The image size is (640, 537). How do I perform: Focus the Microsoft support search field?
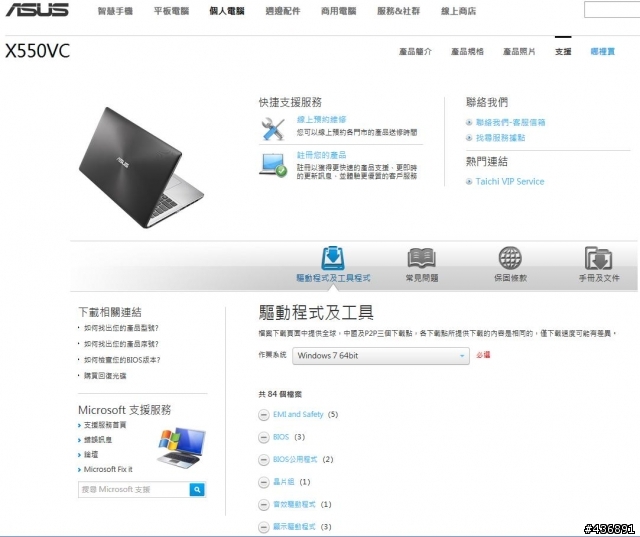coord(134,489)
